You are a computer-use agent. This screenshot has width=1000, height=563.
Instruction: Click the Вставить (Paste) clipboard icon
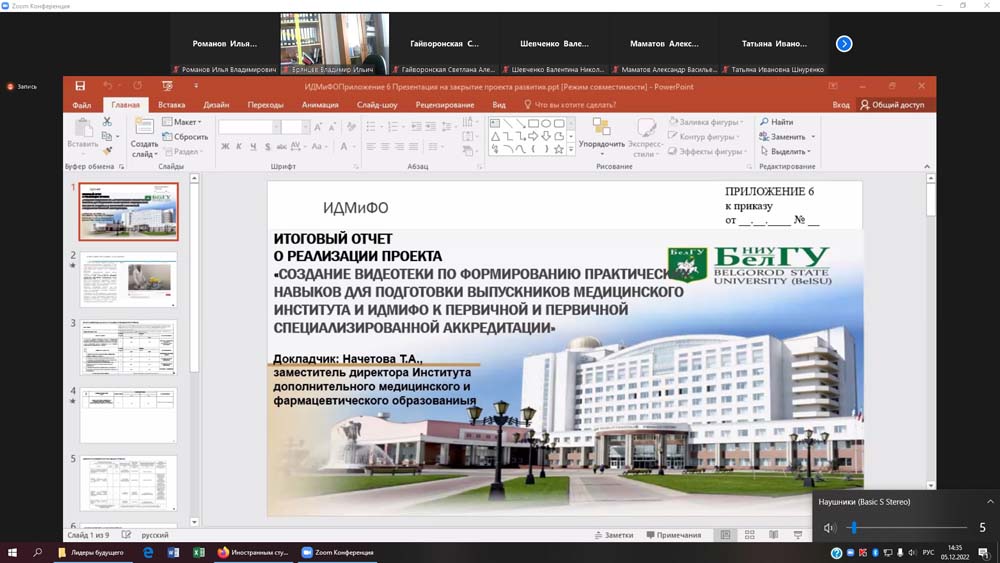coord(83,127)
